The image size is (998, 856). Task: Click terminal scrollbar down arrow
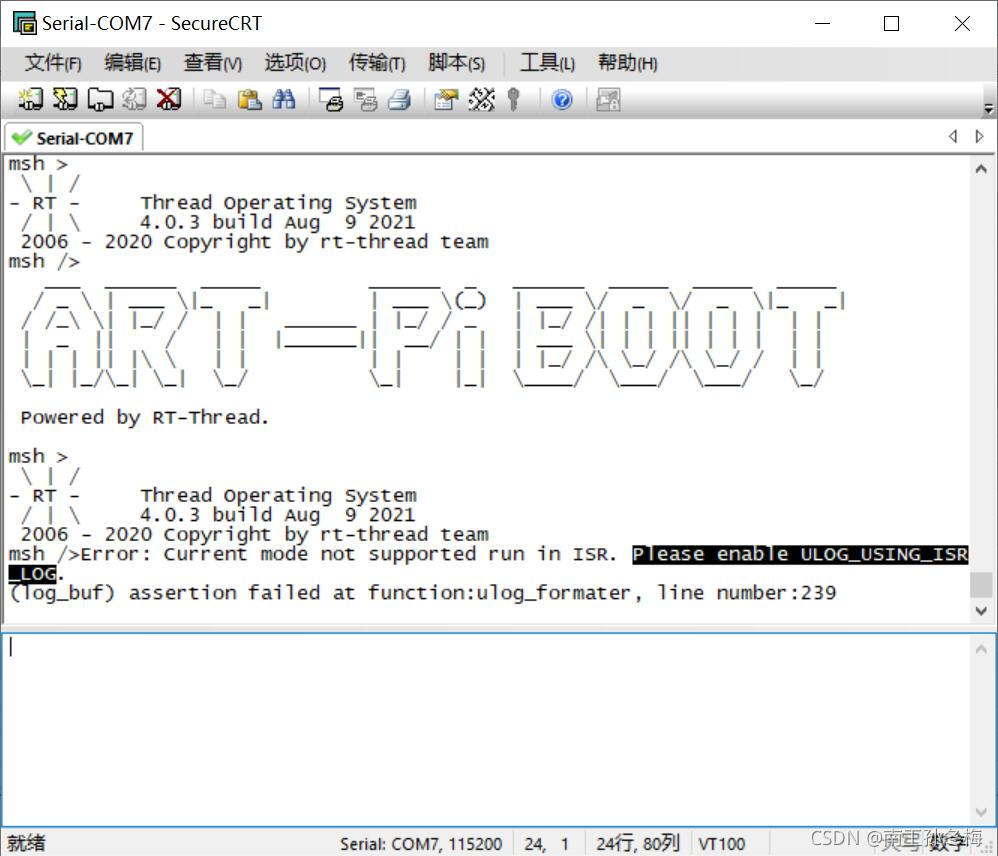(981, 611)
